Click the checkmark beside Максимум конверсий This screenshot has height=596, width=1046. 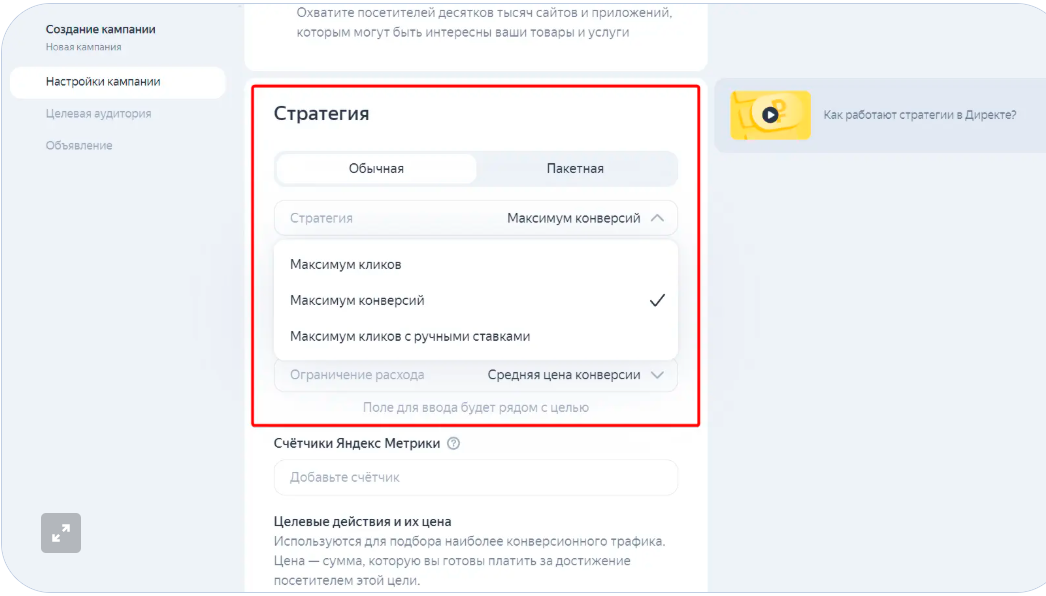[657, 299]
